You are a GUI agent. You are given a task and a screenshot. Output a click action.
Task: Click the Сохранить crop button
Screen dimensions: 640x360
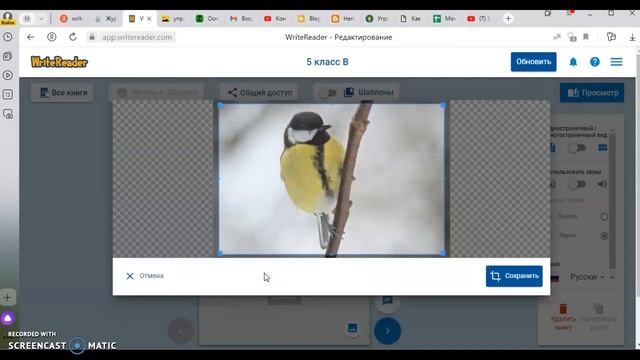coord(514,276)
